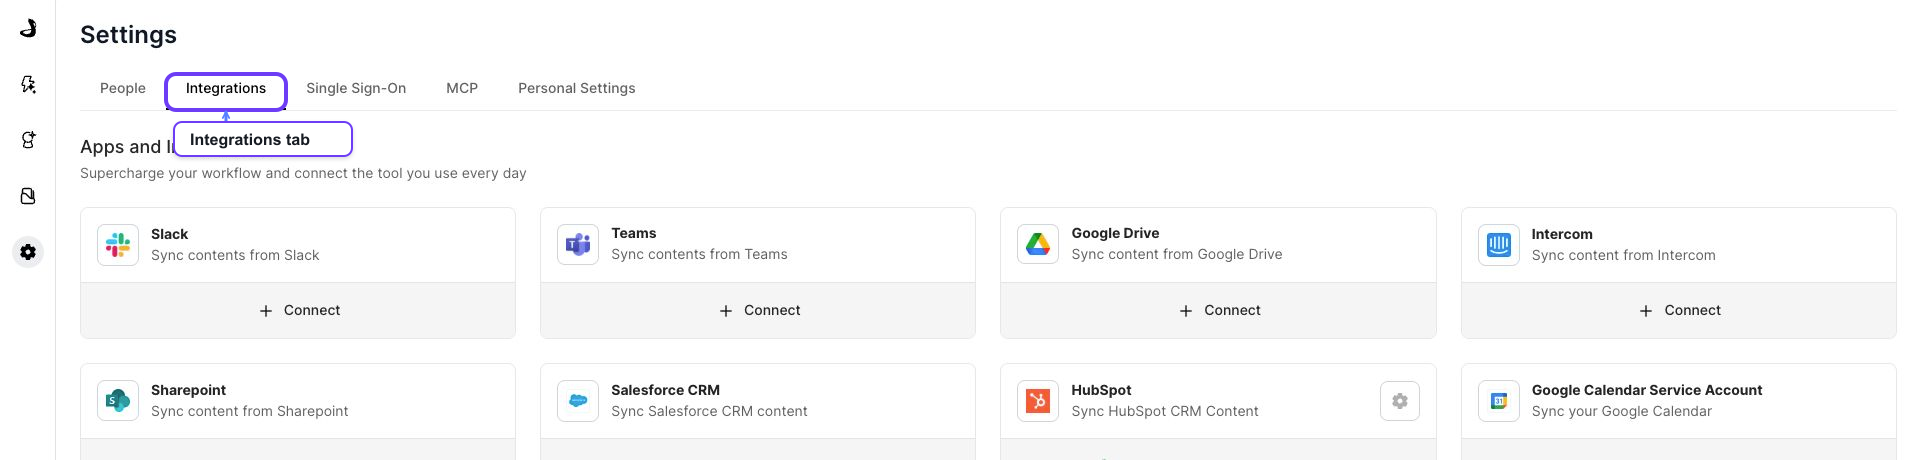This screenshot has width=1920, height=460.
Task: Connect the Intercom integration
Action: (1679, 310)
